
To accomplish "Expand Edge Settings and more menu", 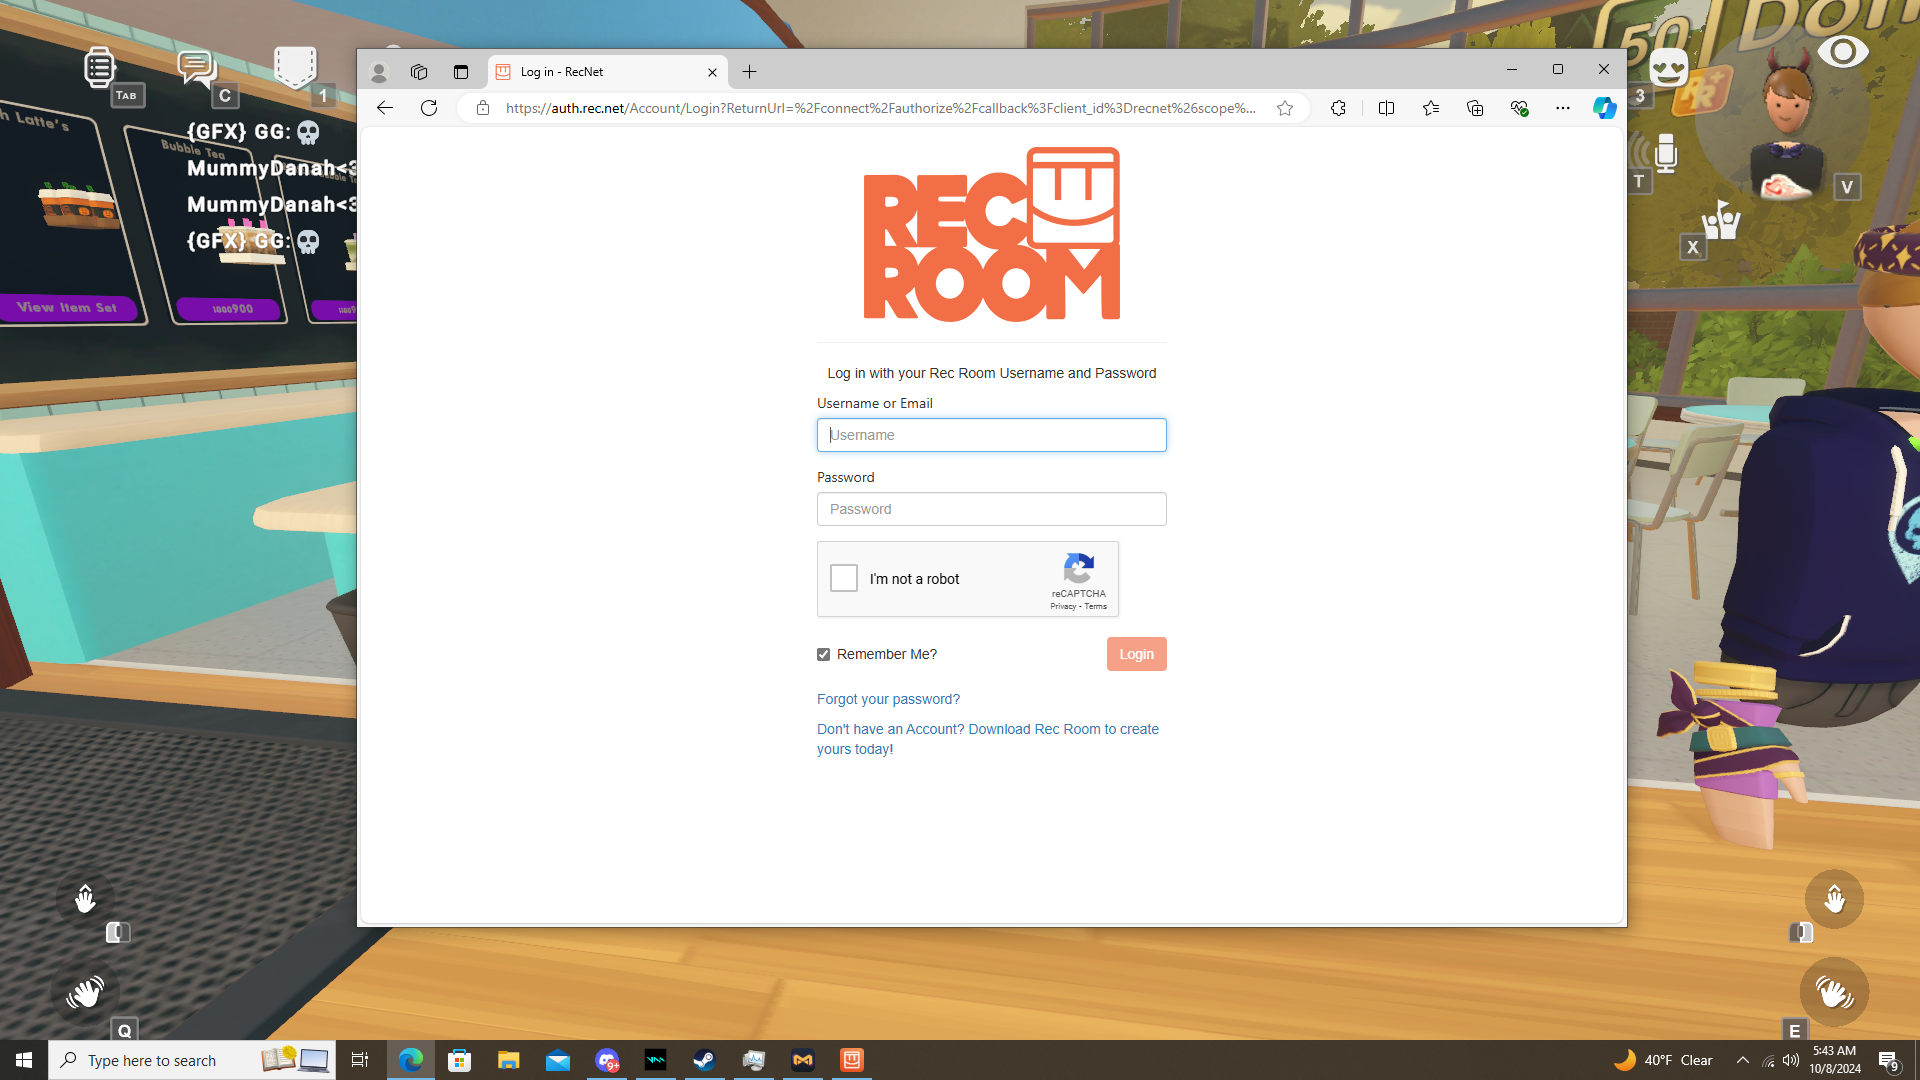I will 1562,108.
